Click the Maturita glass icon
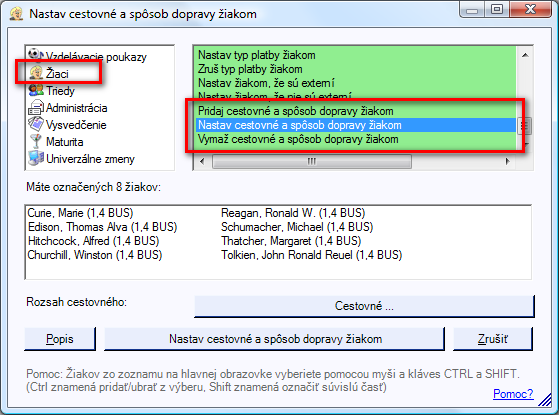Screen dimensions: 559x415 (36, 141)
